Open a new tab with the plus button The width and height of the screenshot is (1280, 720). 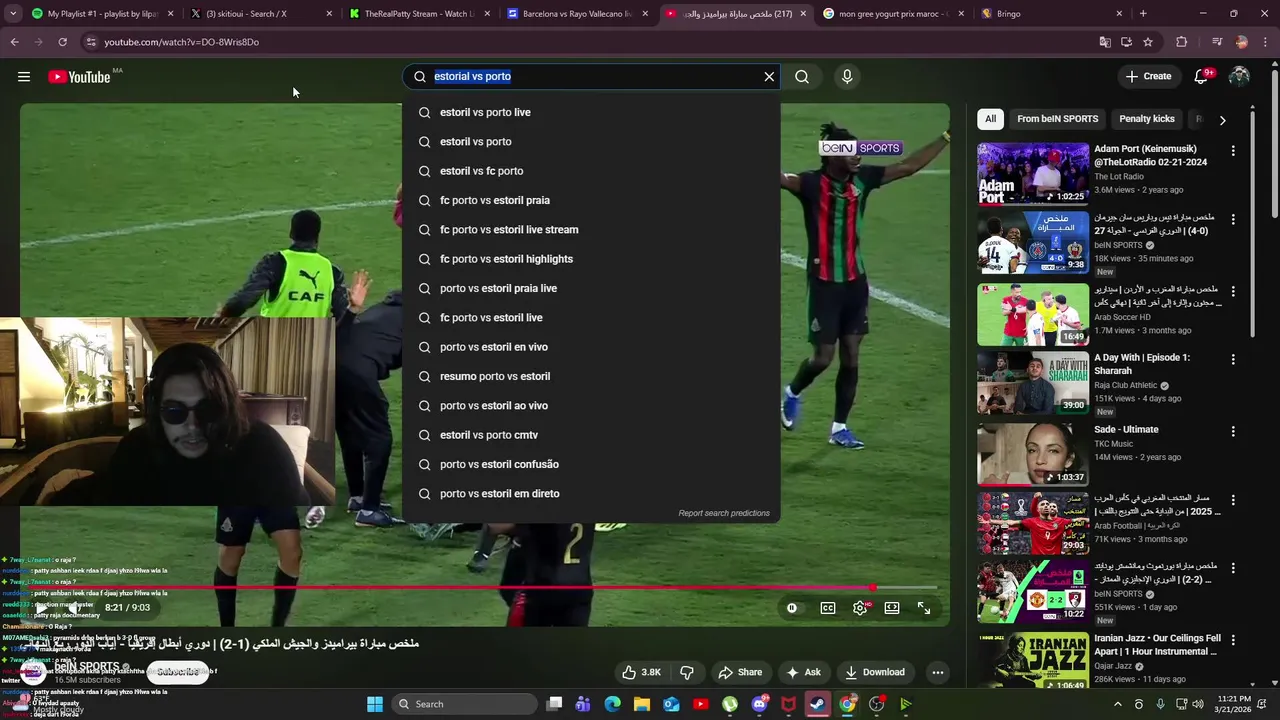1143,14
